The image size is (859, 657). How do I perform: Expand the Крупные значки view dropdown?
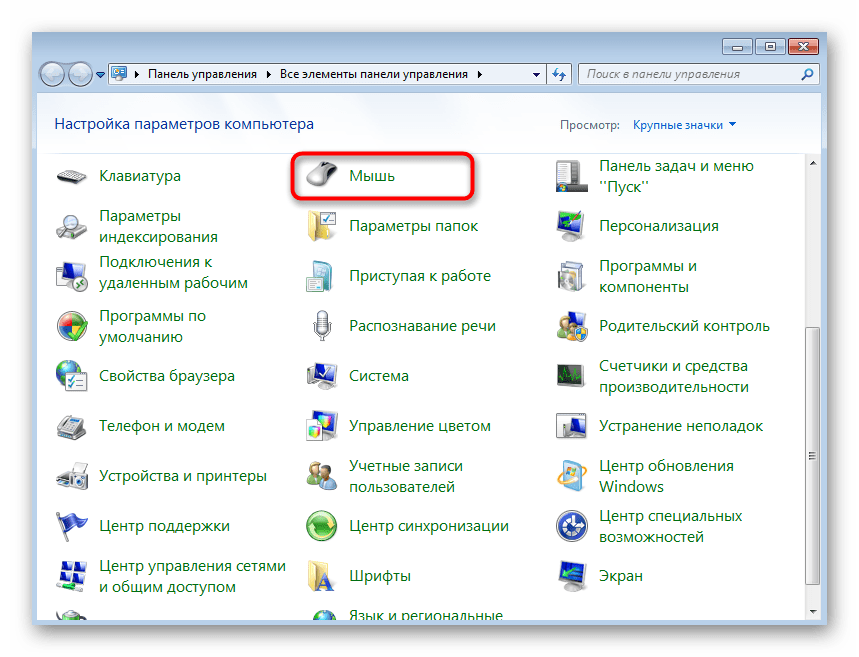732,125
